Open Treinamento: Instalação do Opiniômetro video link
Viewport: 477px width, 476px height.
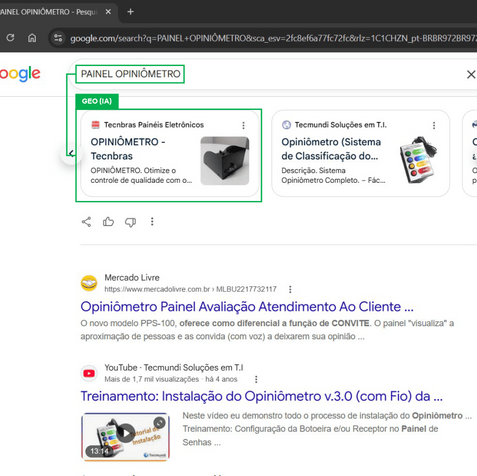pos(261,396)
